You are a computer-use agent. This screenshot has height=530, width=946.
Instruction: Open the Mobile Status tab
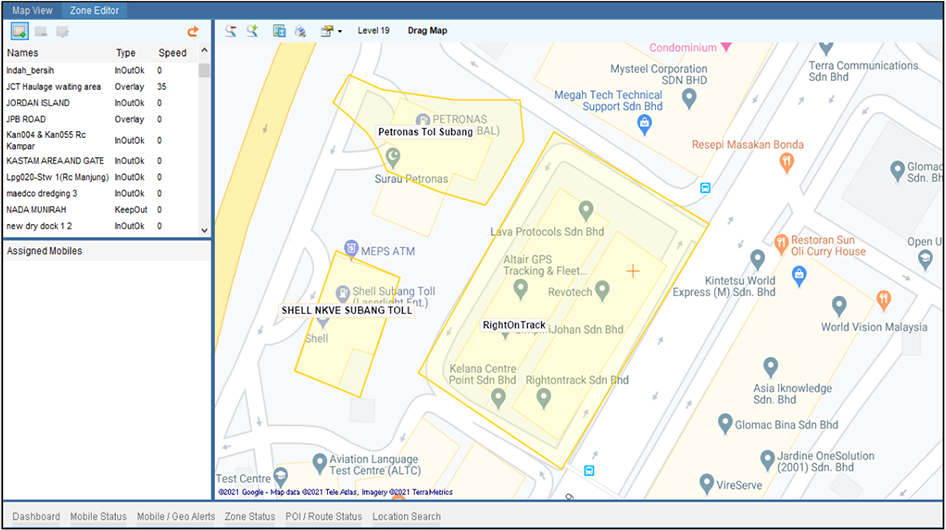[98, 517]
